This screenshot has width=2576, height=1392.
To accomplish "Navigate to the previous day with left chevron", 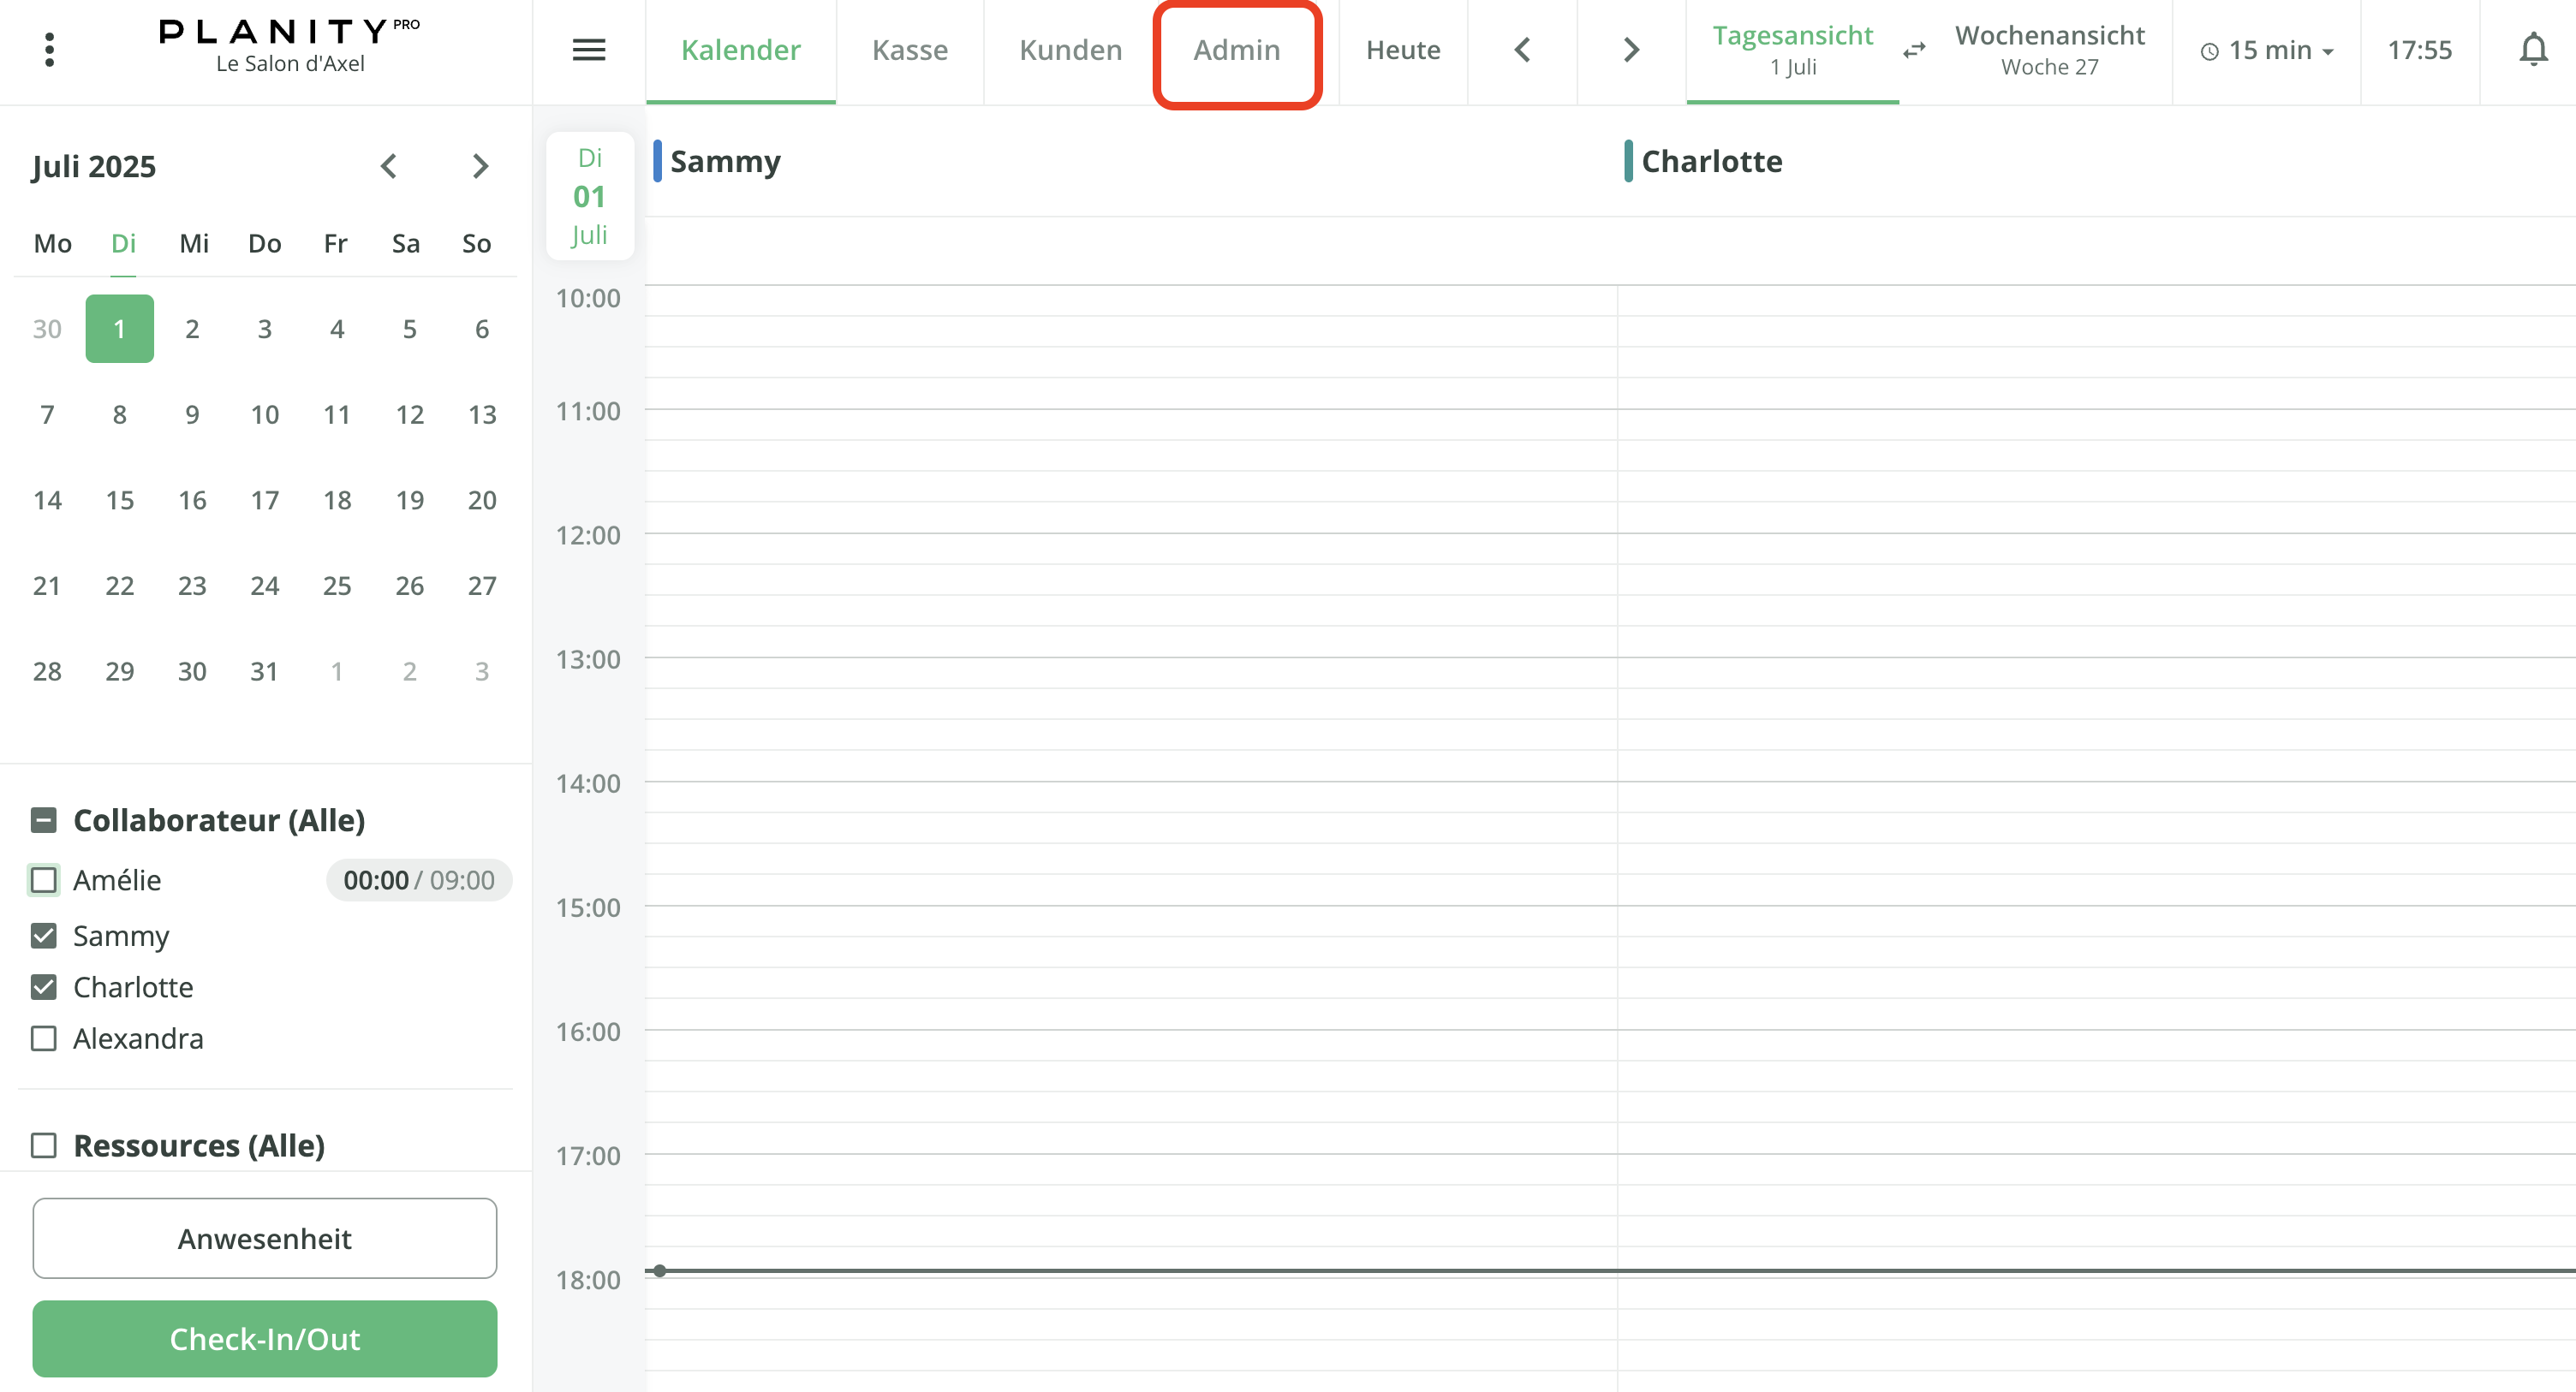I will point(1522,49).
